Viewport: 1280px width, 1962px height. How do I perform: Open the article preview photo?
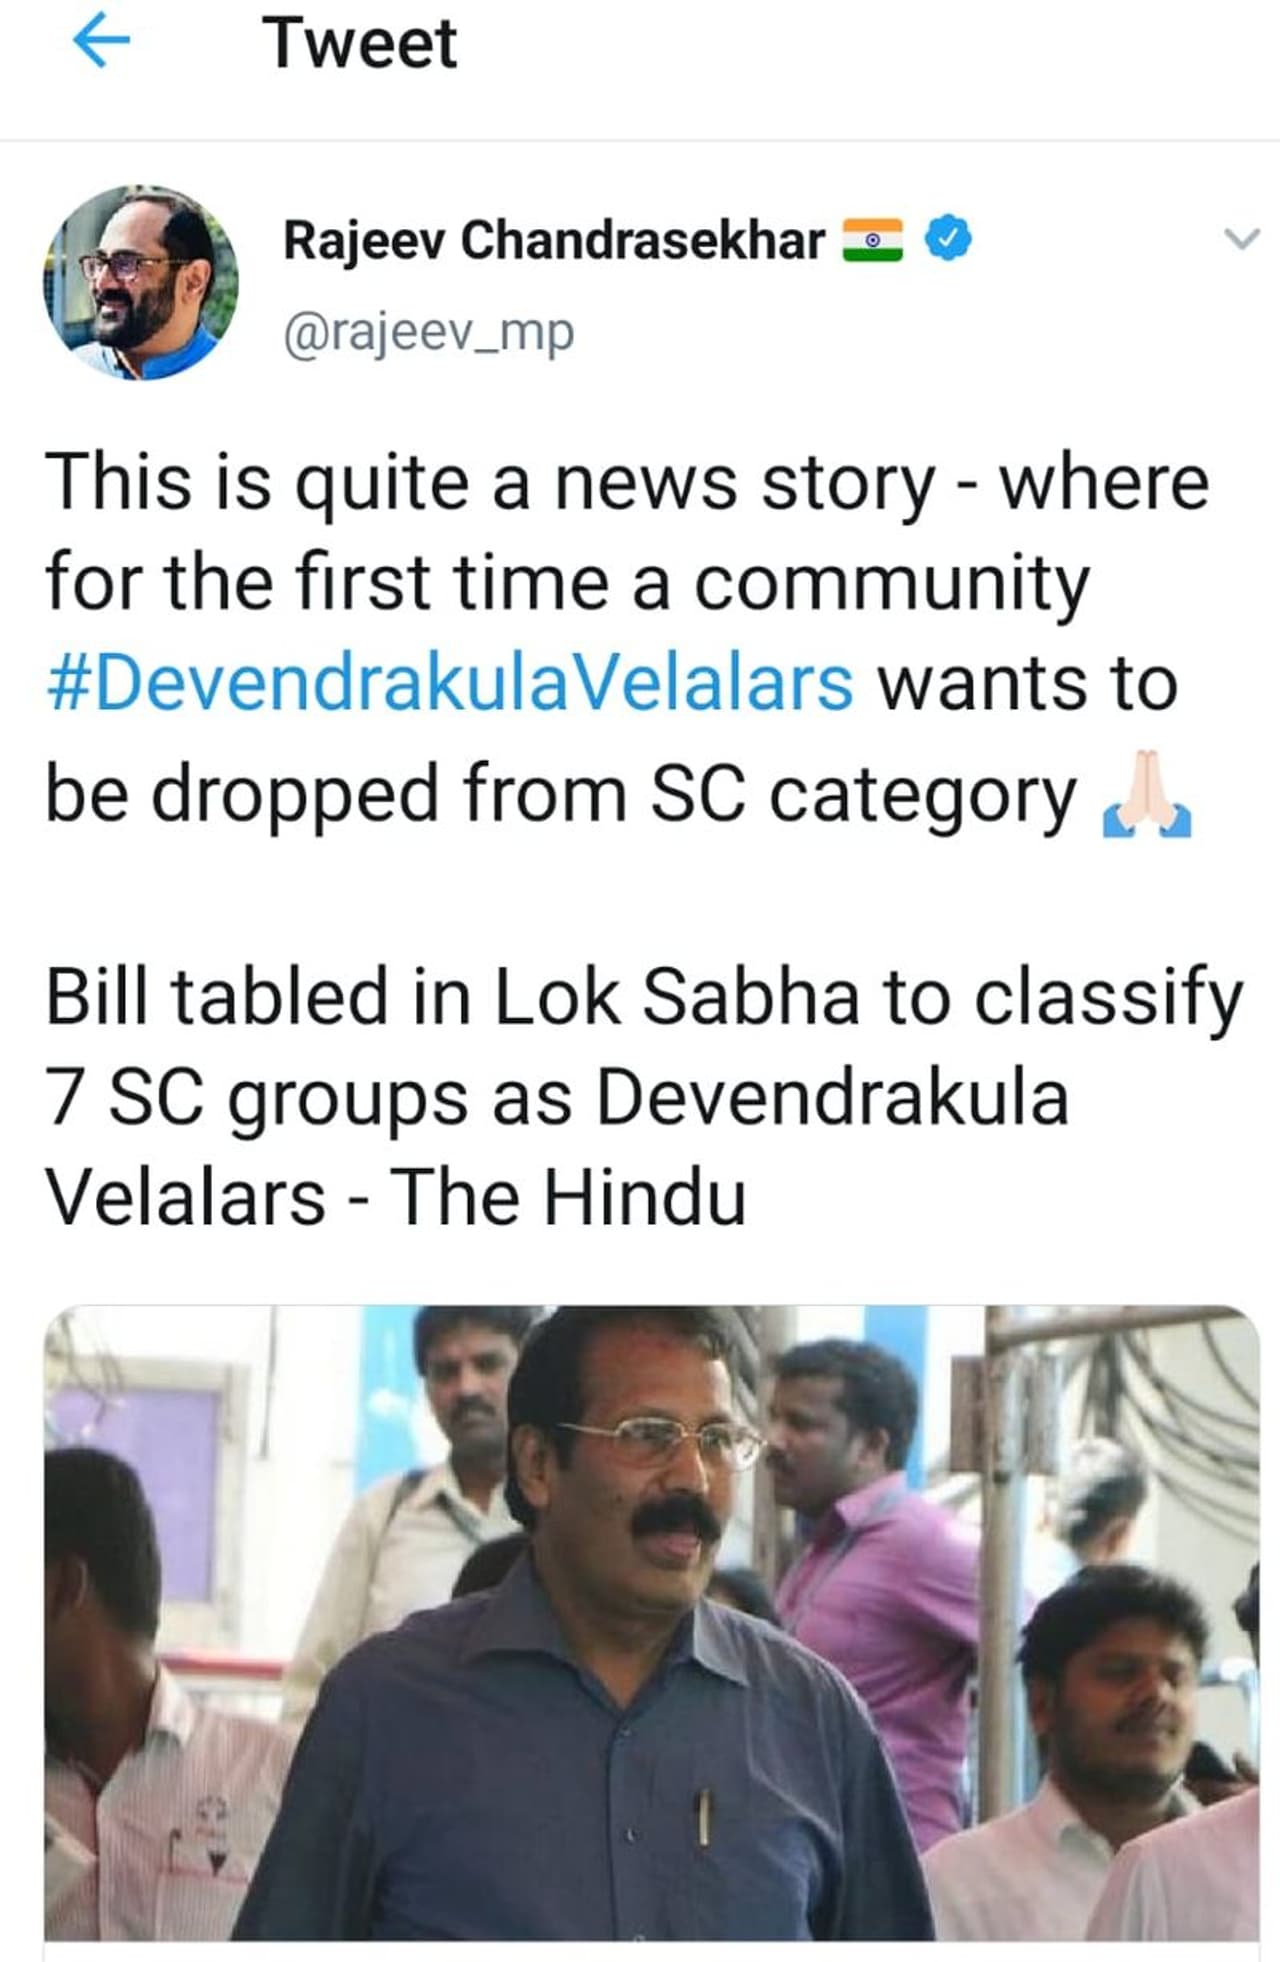[652, 1622]
